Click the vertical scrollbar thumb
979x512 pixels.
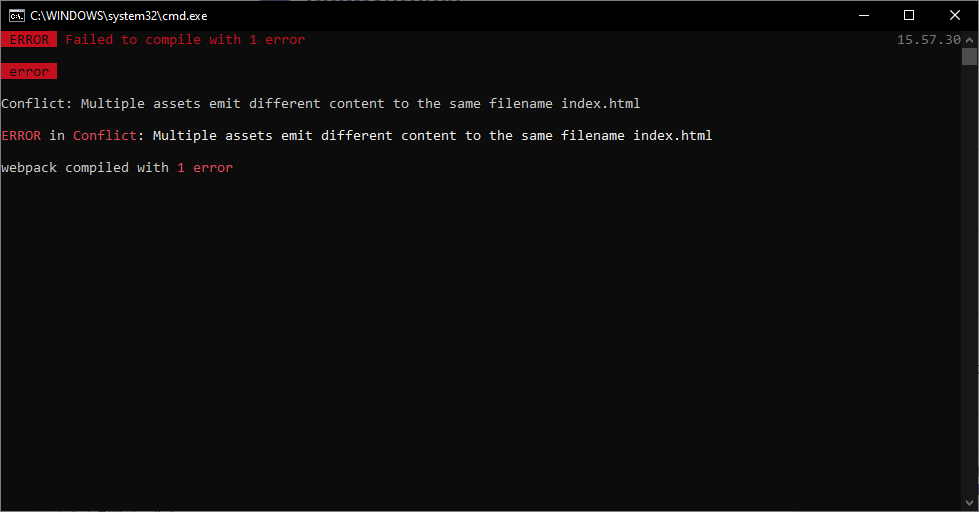tap(969, 57)
